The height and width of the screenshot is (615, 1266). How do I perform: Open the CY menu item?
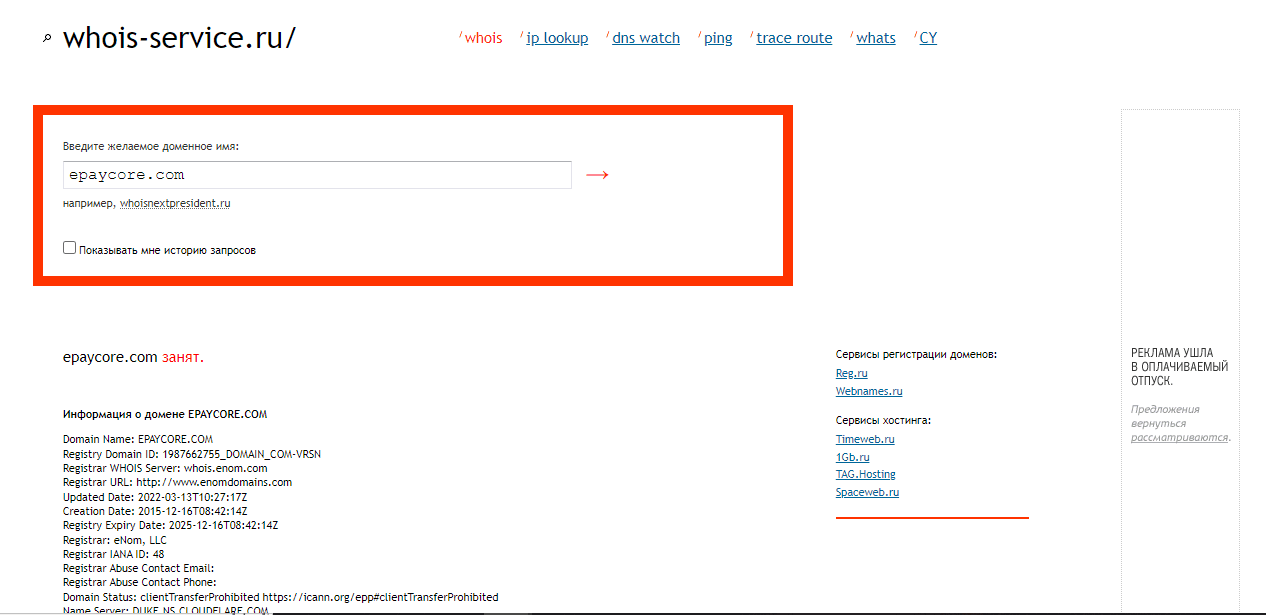pos(928,38)
